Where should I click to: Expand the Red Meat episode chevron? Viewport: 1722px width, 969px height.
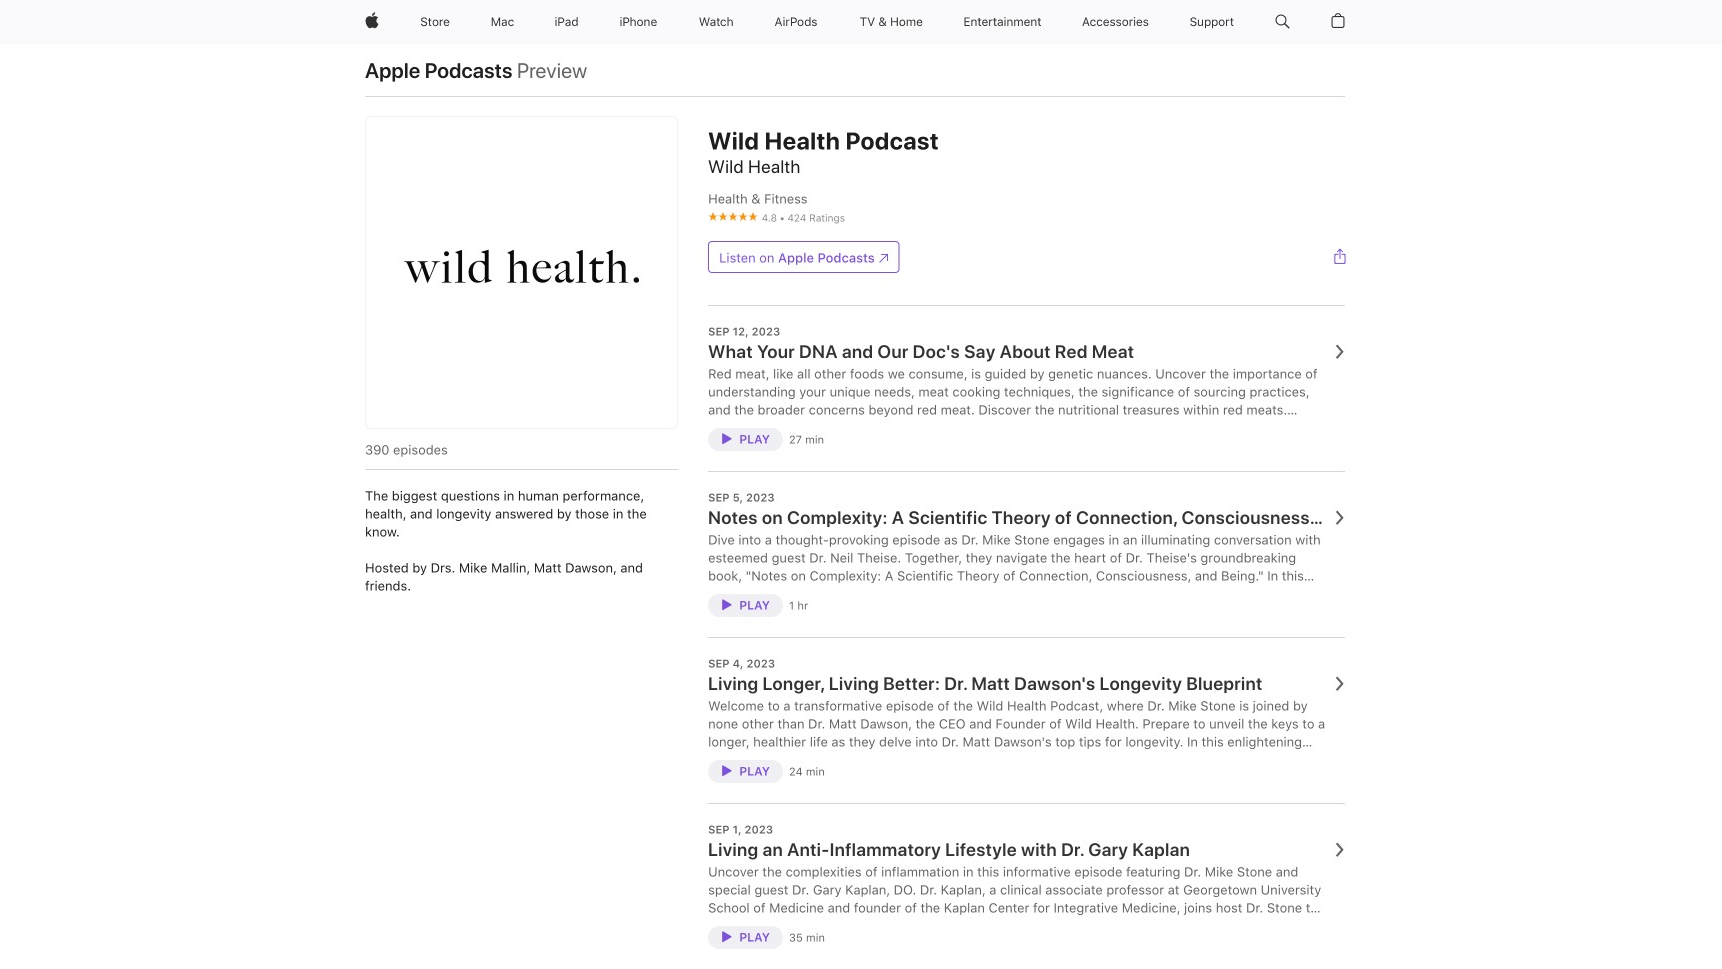tap(1339, 352)
